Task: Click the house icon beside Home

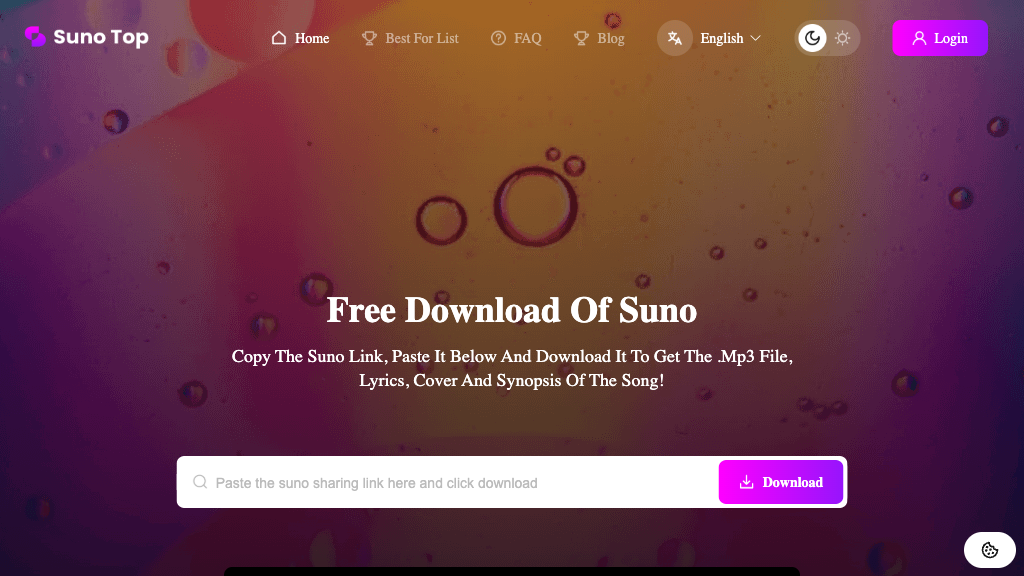Action: point(279,38)
